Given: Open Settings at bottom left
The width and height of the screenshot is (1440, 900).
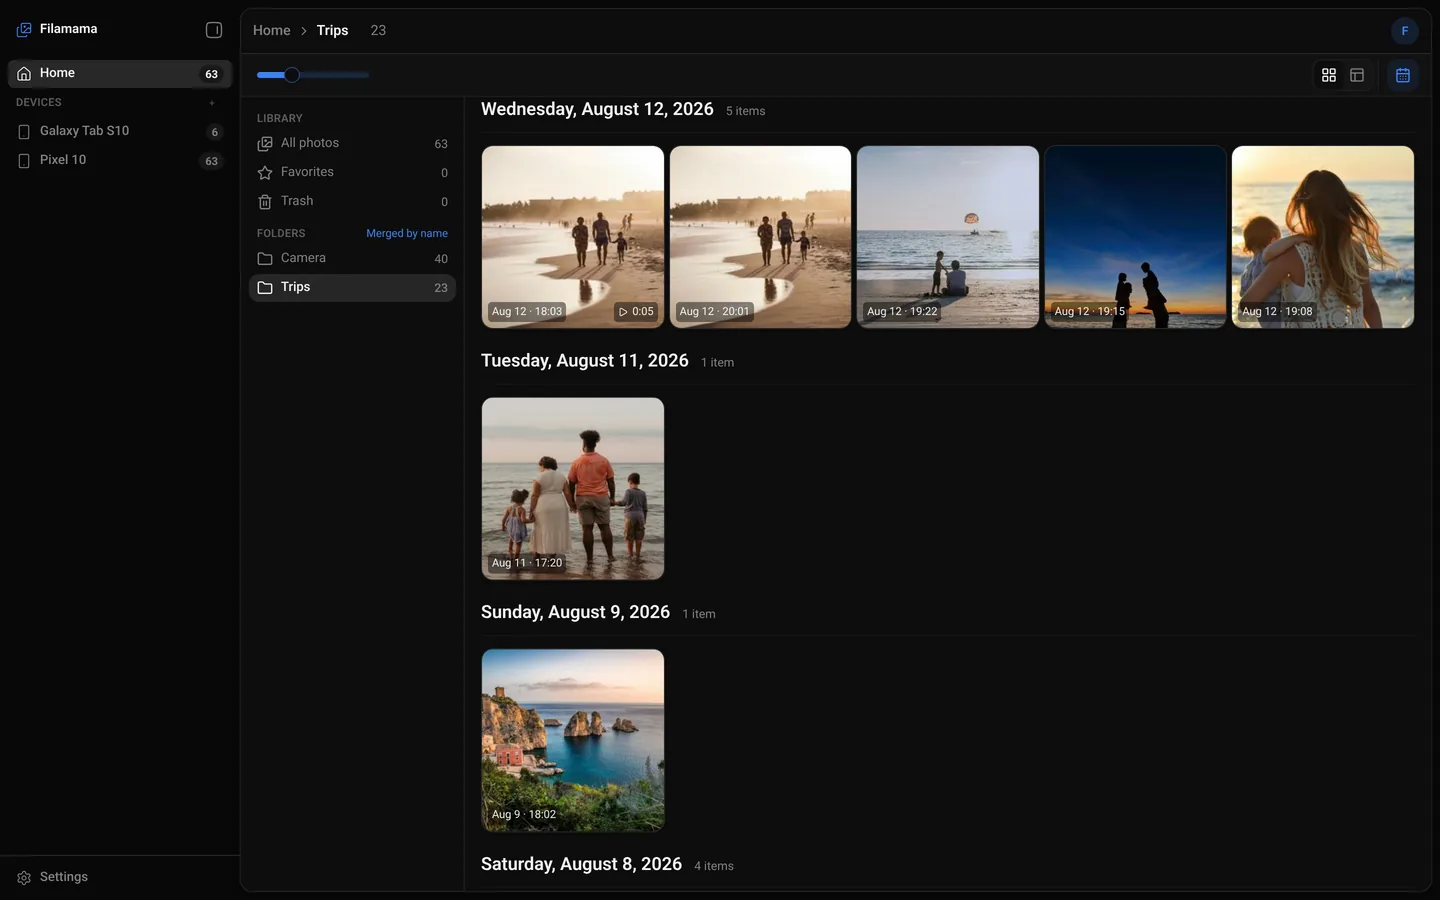Looking at the screenshot, I should [120, 877].
